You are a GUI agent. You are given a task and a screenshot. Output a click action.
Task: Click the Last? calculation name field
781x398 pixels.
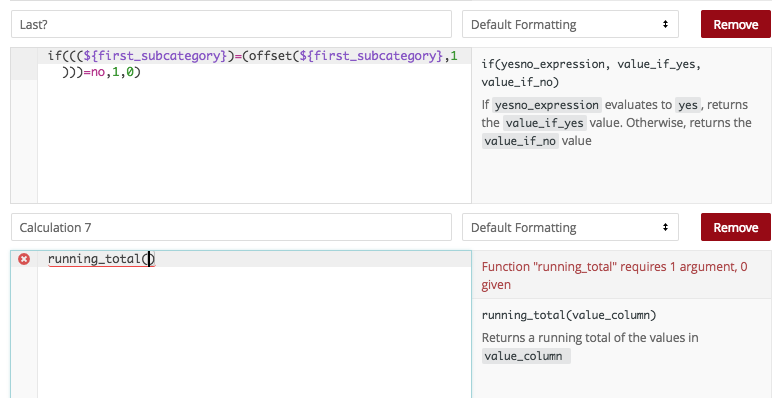pos(231,24)
